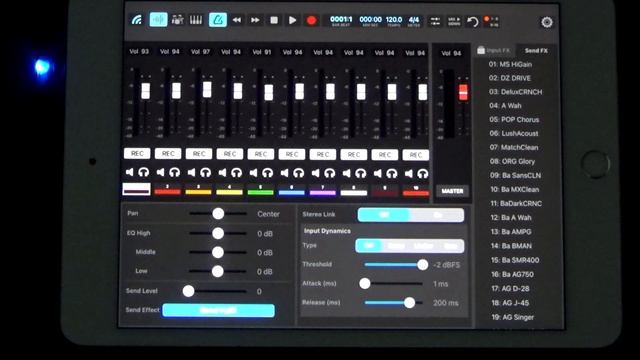This screenshot has width=640, height=360.
Task: Click the EQ High slider knob
Action: (218, 233)
